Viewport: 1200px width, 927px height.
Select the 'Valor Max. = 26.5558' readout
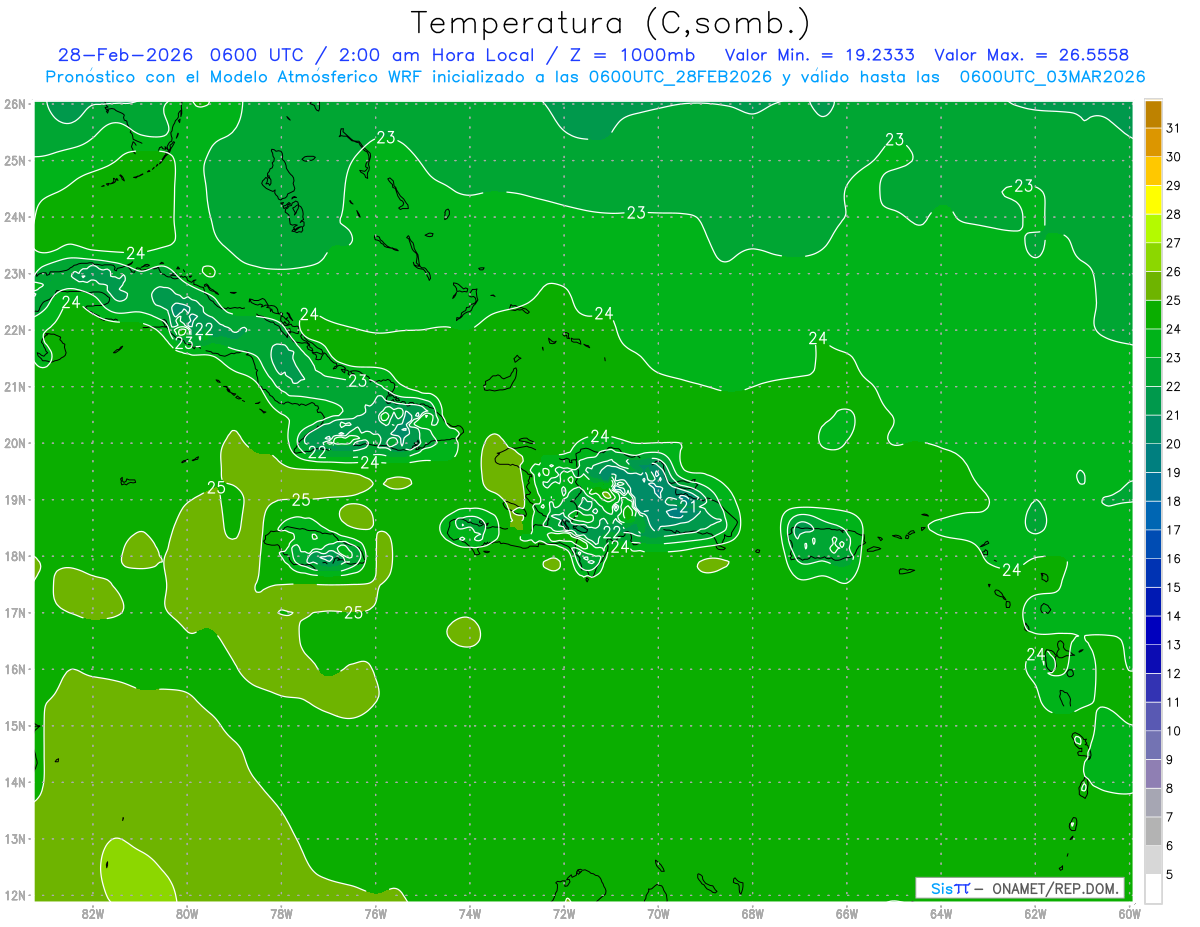(x=1032, y=55)
